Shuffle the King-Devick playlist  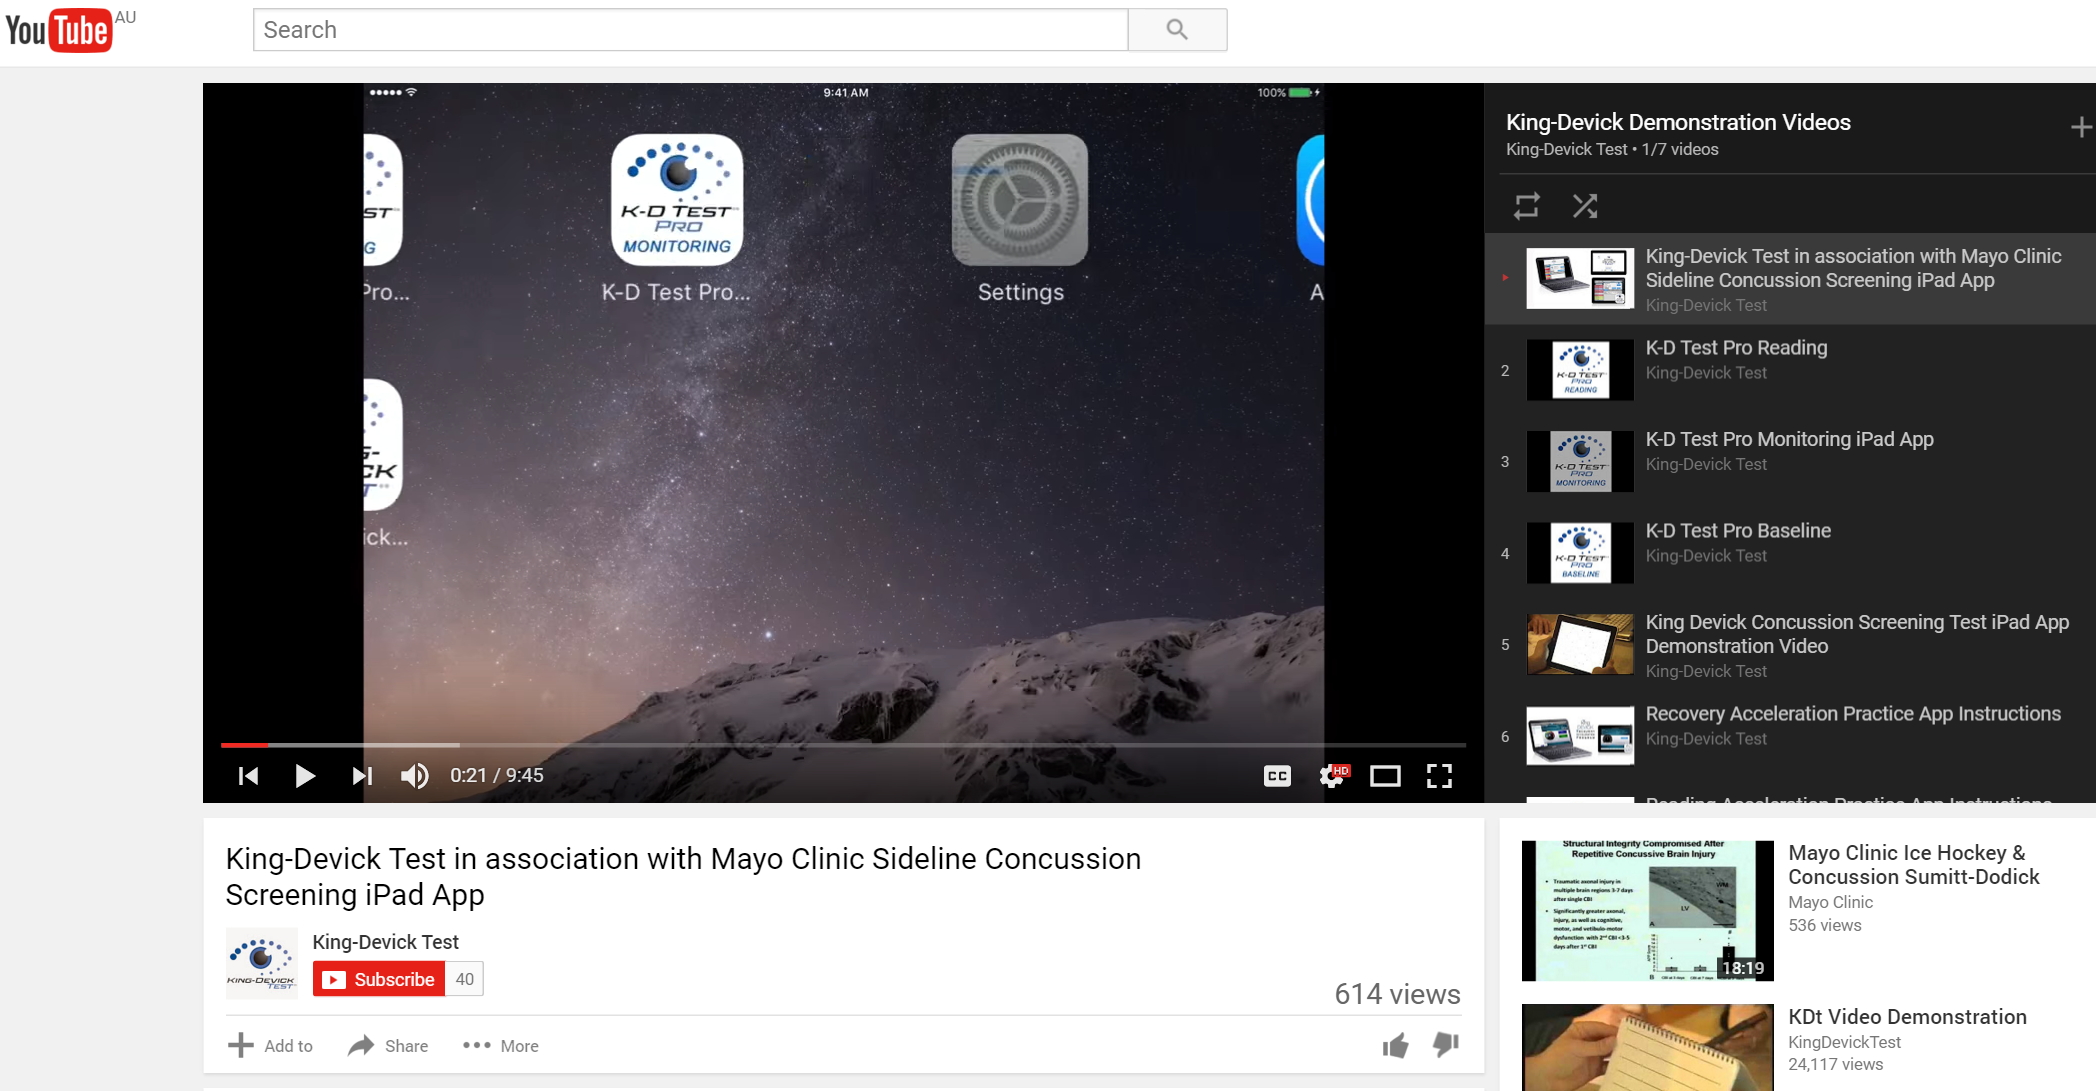1584,206
